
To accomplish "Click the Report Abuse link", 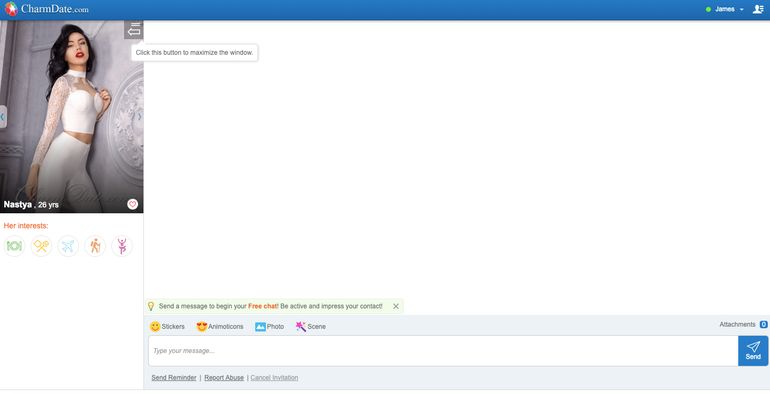I will coord(224,378).
